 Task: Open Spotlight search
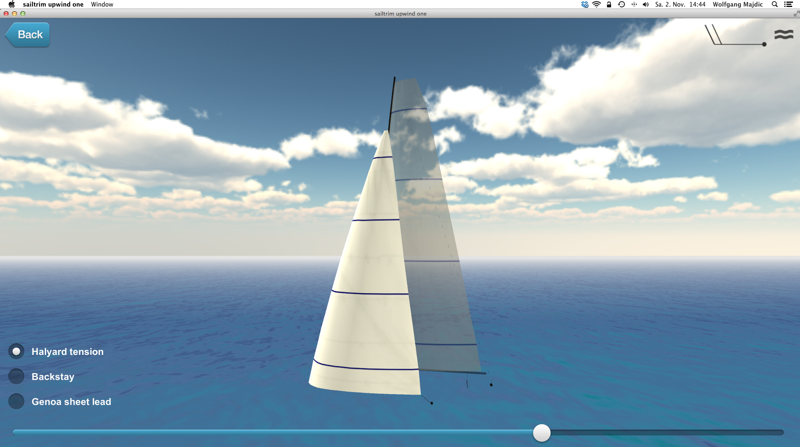pos(774,4)
